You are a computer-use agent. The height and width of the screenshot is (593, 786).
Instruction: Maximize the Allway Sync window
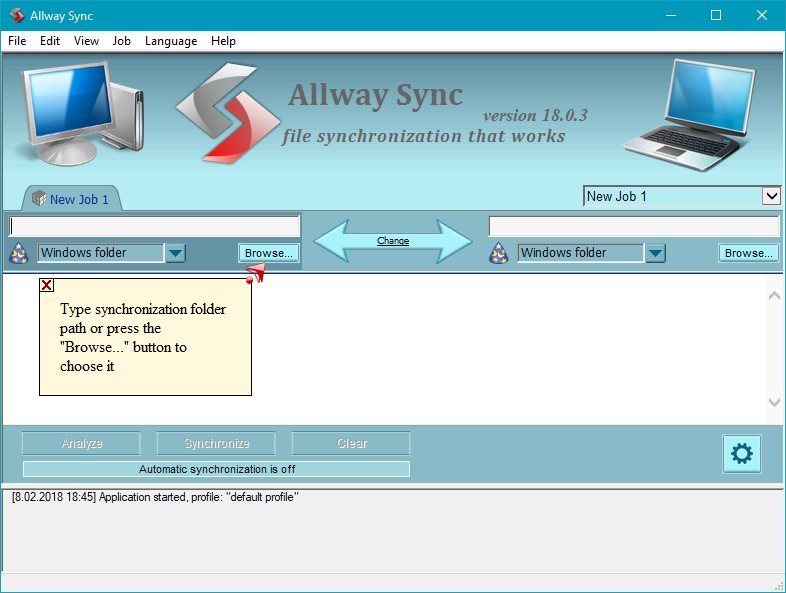point(716,16)
